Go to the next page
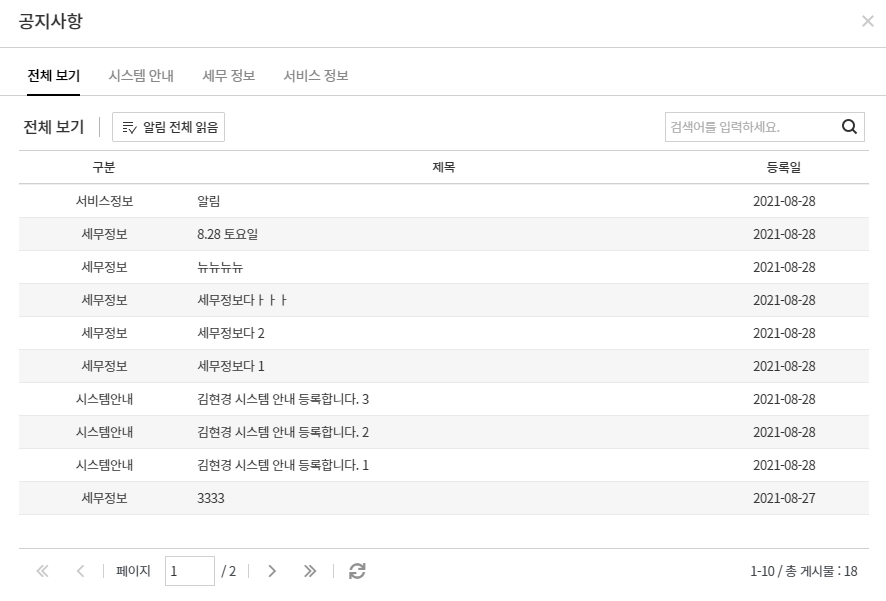 [x=272, y=571]
